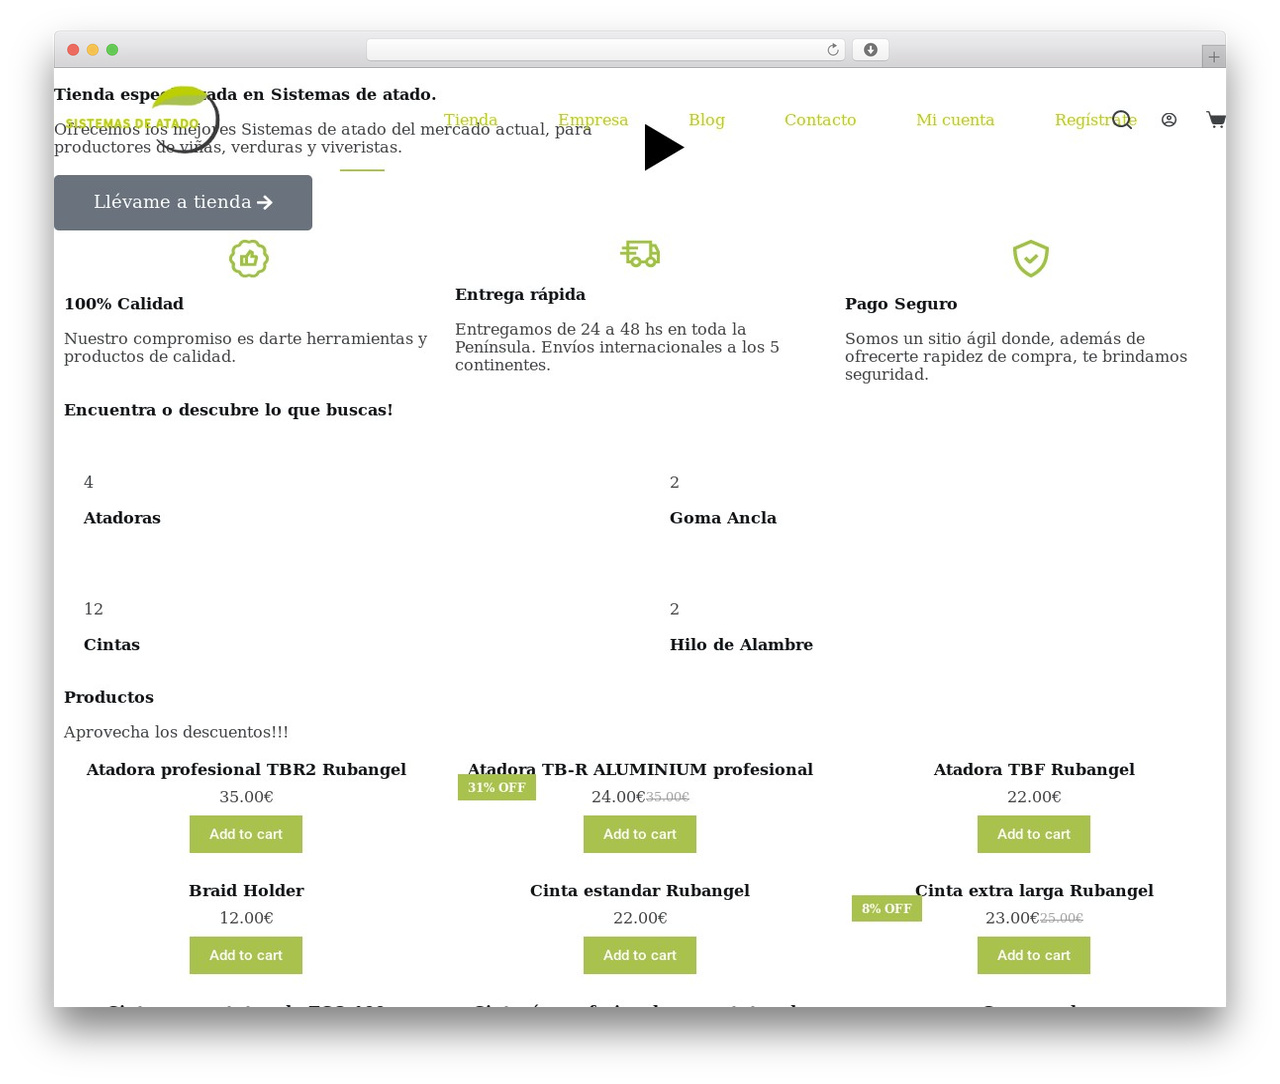Open the Goma Ancla category
This screenshot has height=1084, width=1280.
pos(723,518)
